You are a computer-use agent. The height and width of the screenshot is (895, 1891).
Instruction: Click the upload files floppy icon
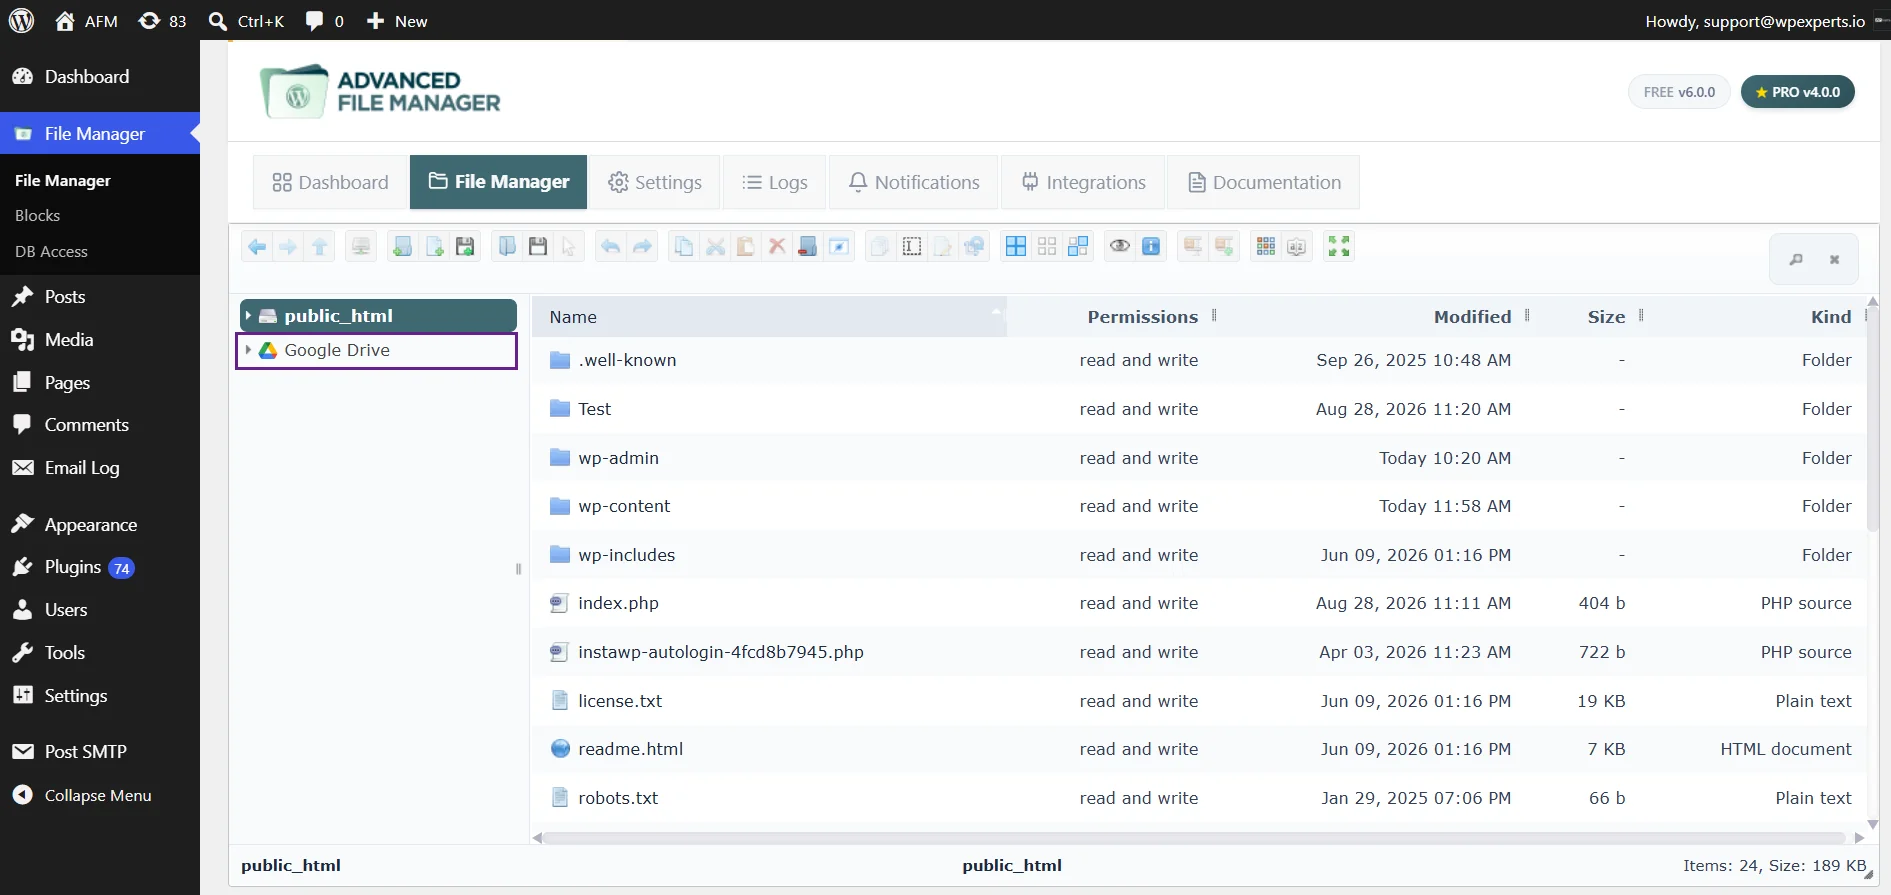[465, 246]
